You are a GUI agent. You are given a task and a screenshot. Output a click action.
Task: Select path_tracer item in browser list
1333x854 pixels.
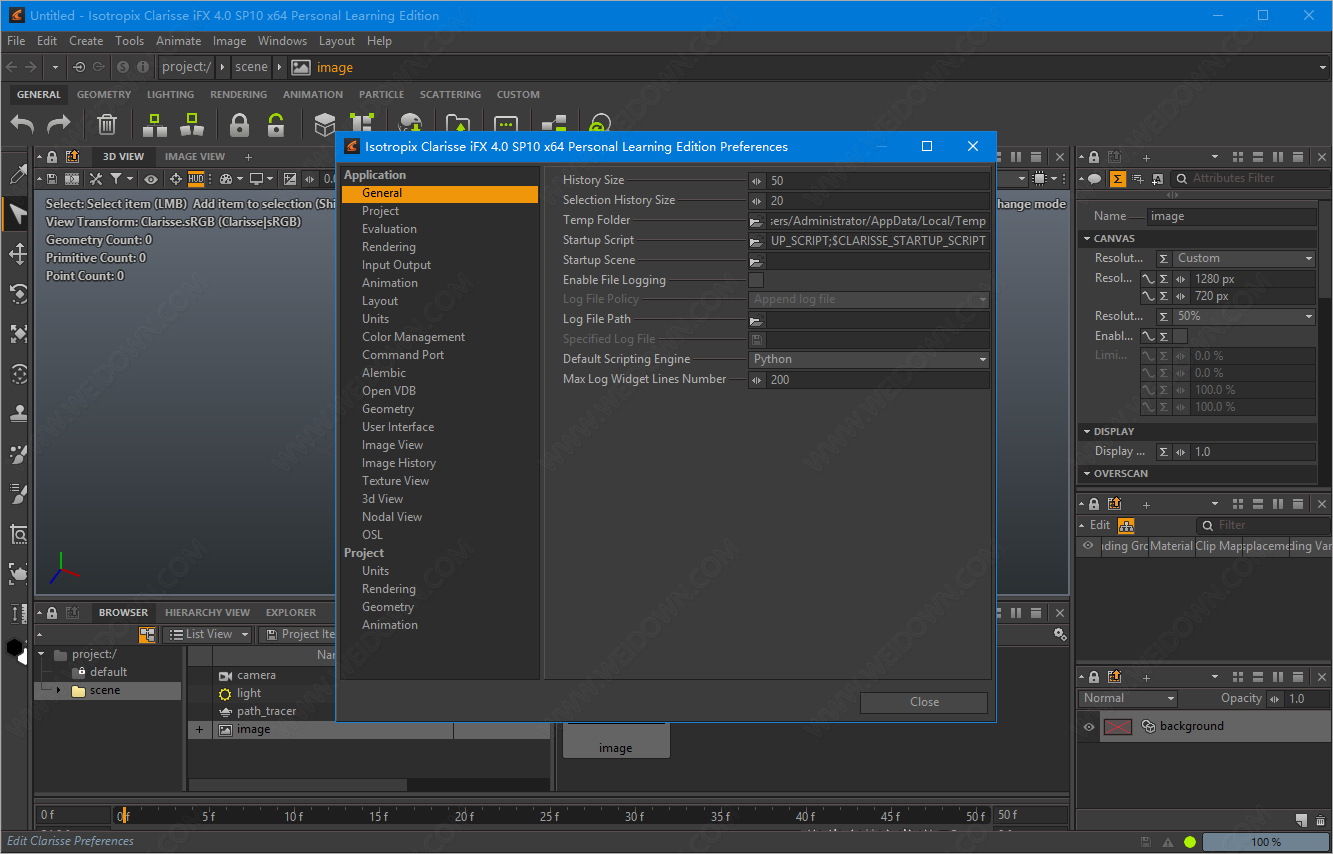click(266, 712)
